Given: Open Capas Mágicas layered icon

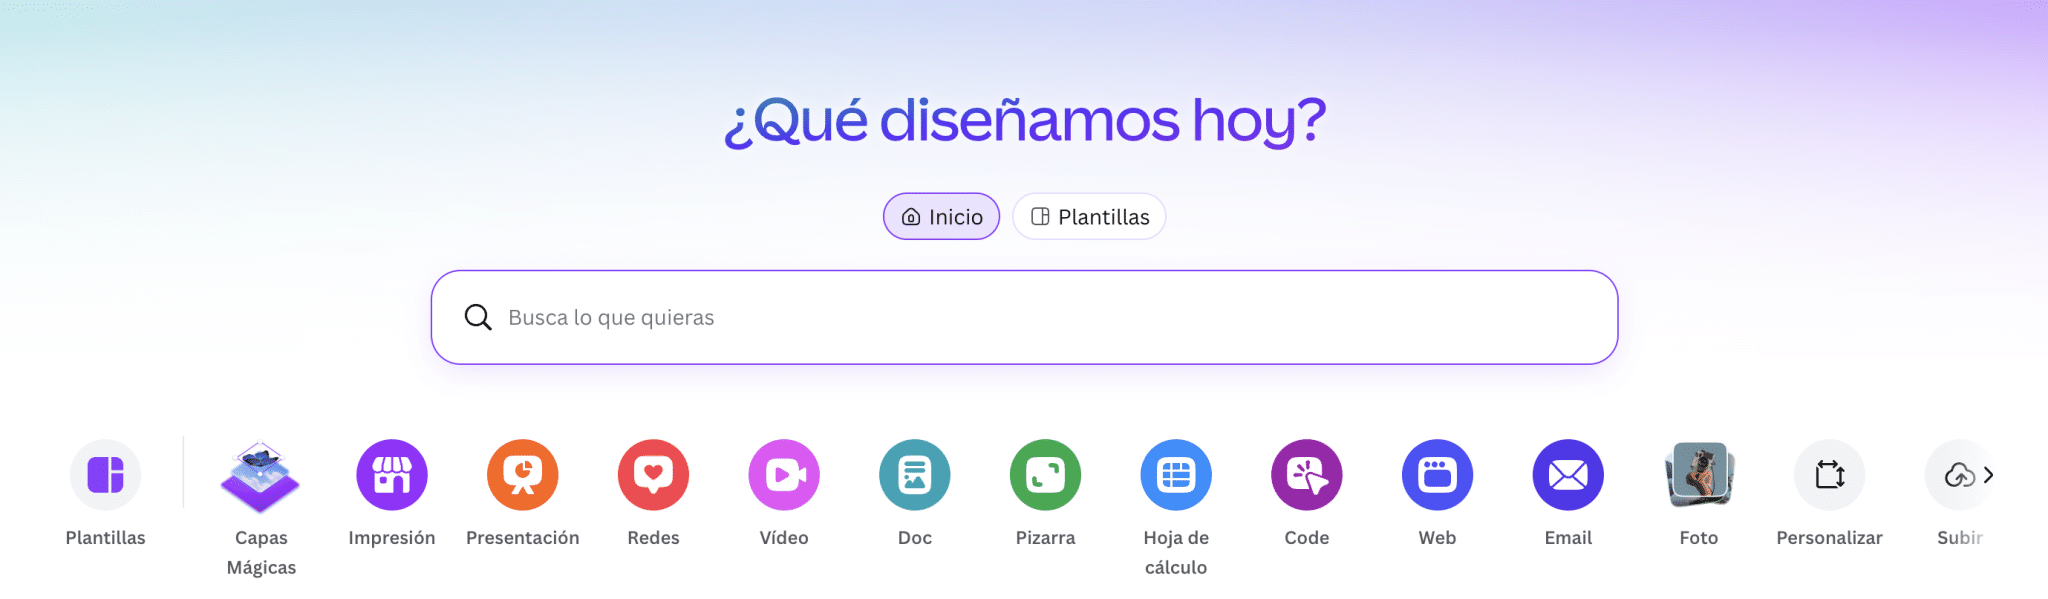Looking at the screenshot, I should pyautogui.click(x=261, y=475).
